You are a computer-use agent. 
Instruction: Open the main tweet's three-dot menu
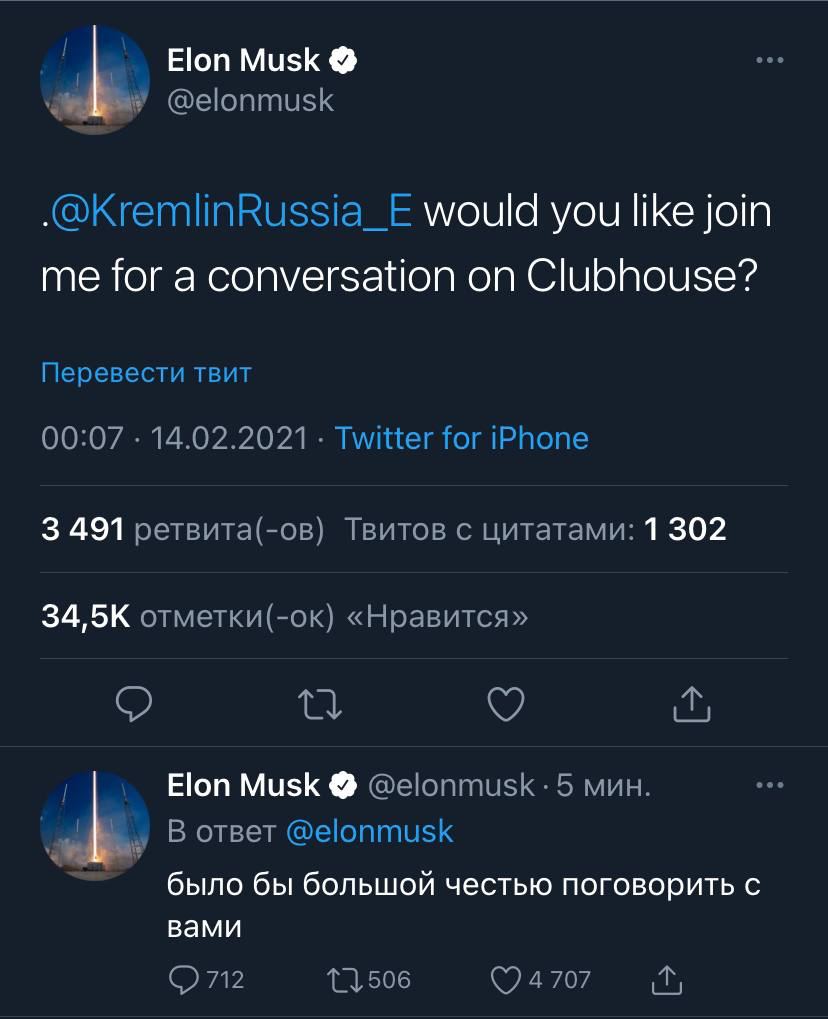coord(770,60)
